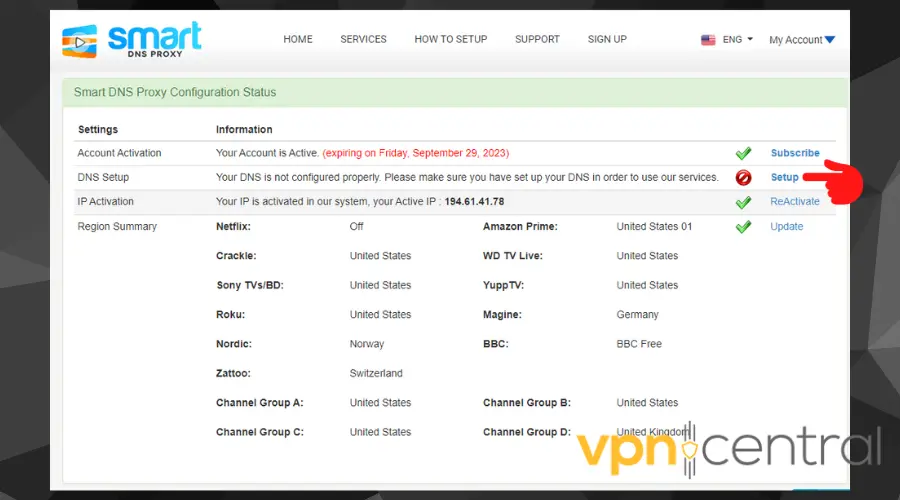
Task: Click the DNS not configured properly message
Action: click(x=467, y=177)
